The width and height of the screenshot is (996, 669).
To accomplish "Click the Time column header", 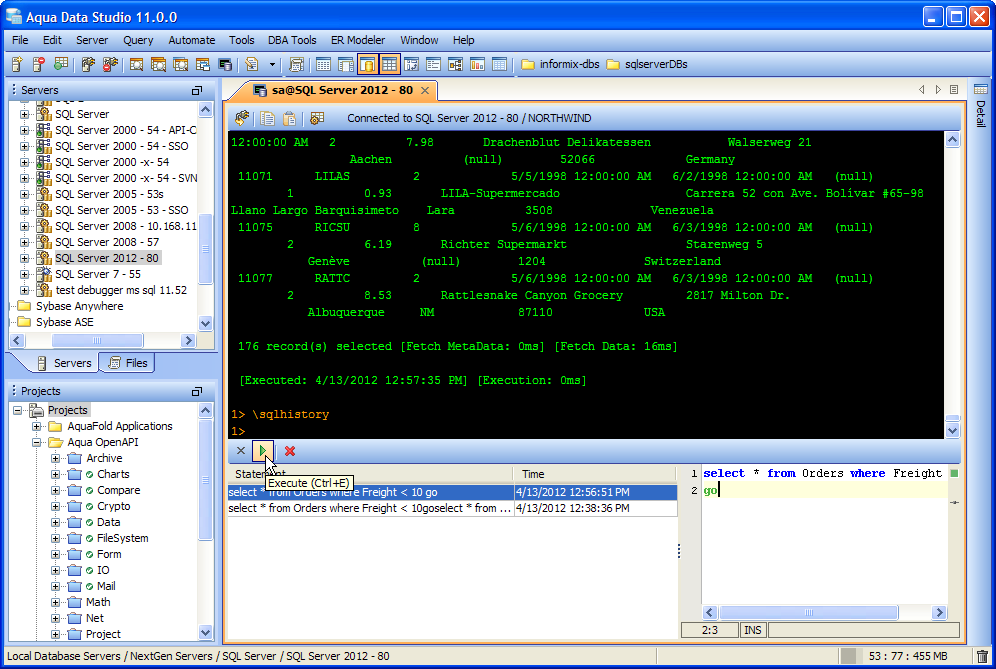I will pyautogui.click(x=595, y=474).
